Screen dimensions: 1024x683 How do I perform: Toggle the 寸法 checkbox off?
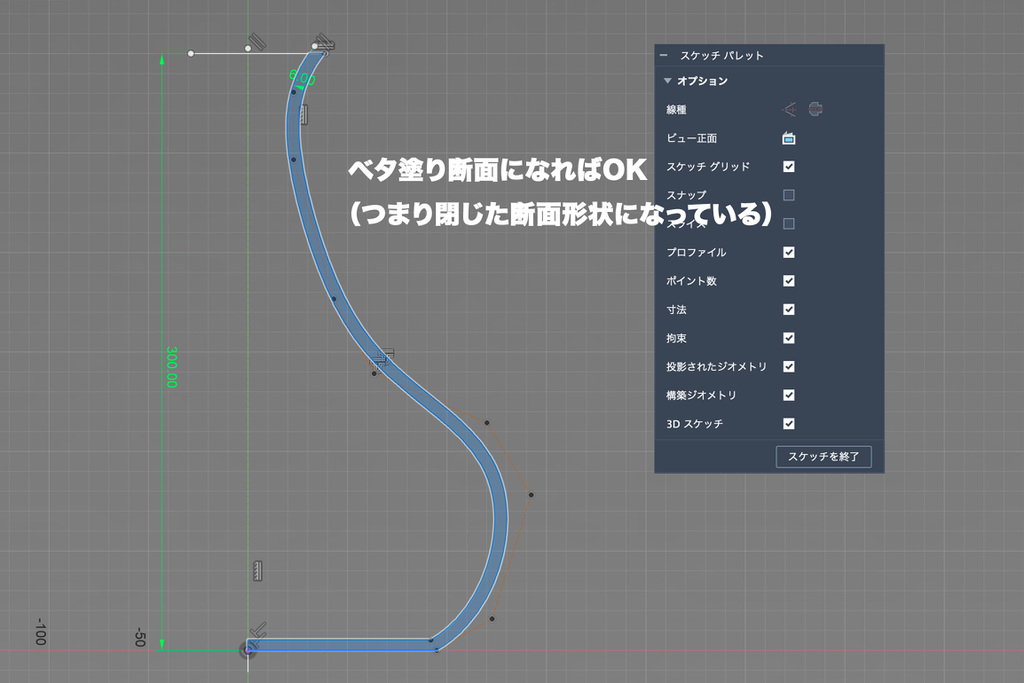coord(789,309)
